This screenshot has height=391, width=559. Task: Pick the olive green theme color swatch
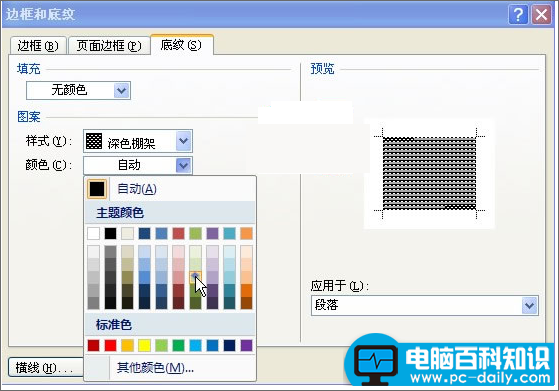click(x=195, y=233)
